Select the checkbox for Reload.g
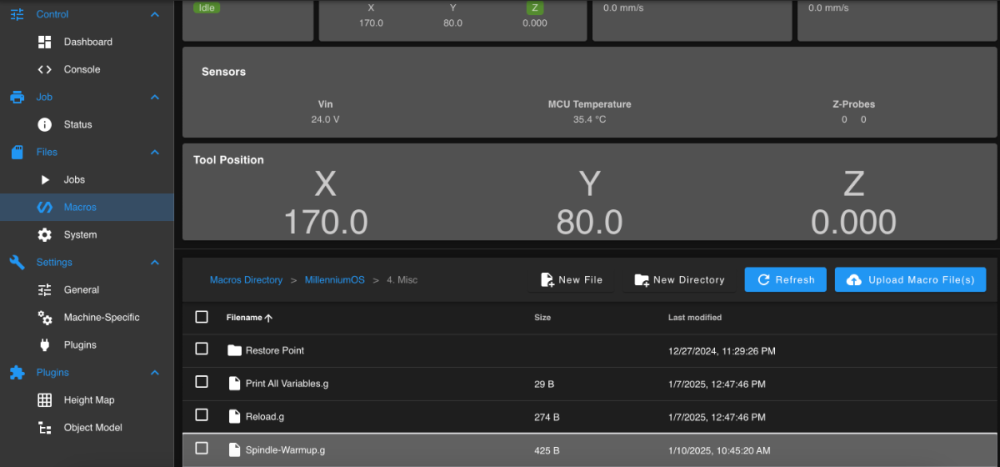Screen dimensions: 1000x467 (202, 415)
